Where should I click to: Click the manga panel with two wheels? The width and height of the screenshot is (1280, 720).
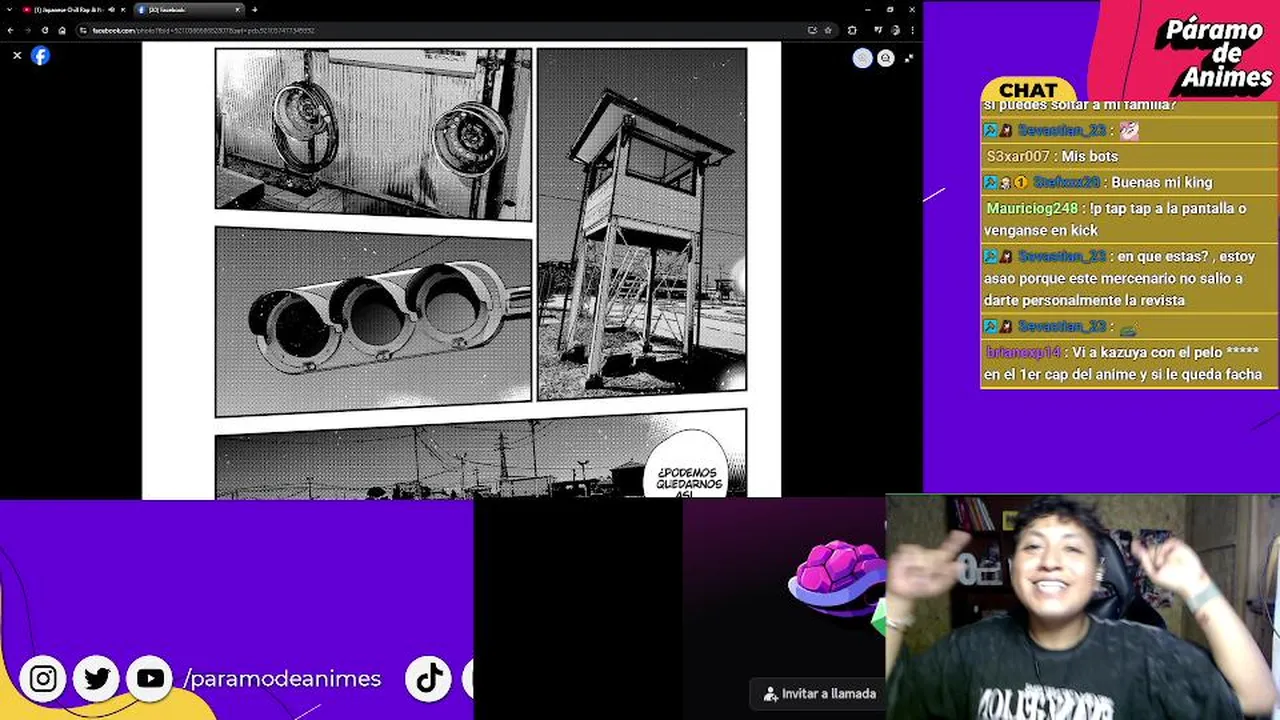pos(373,133)
